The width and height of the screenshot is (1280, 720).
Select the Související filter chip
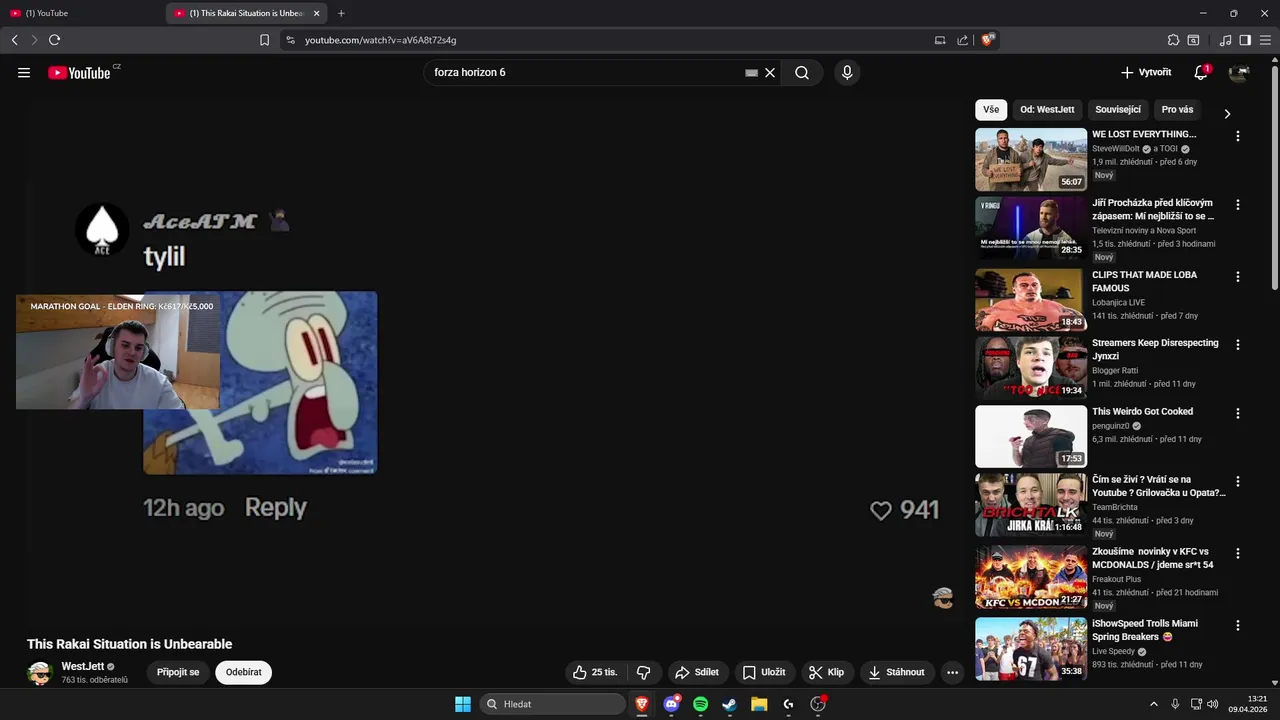[x=1118, y=110]
